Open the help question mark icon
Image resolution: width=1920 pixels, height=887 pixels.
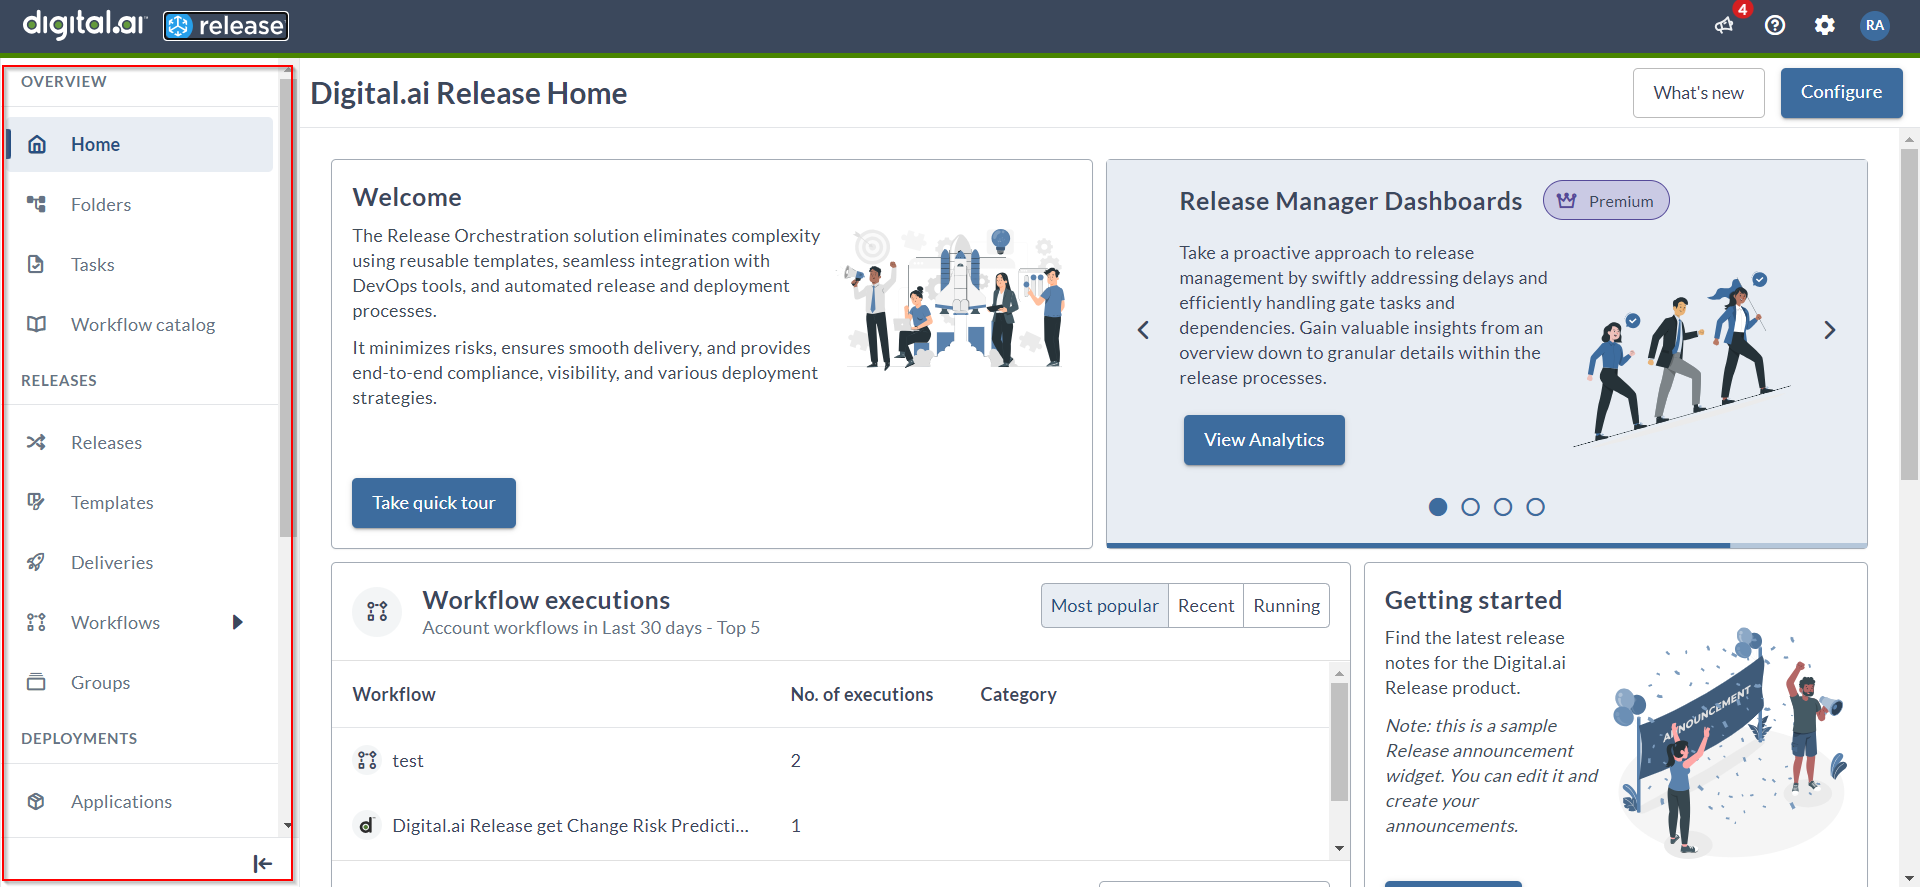click(1775, 25)
